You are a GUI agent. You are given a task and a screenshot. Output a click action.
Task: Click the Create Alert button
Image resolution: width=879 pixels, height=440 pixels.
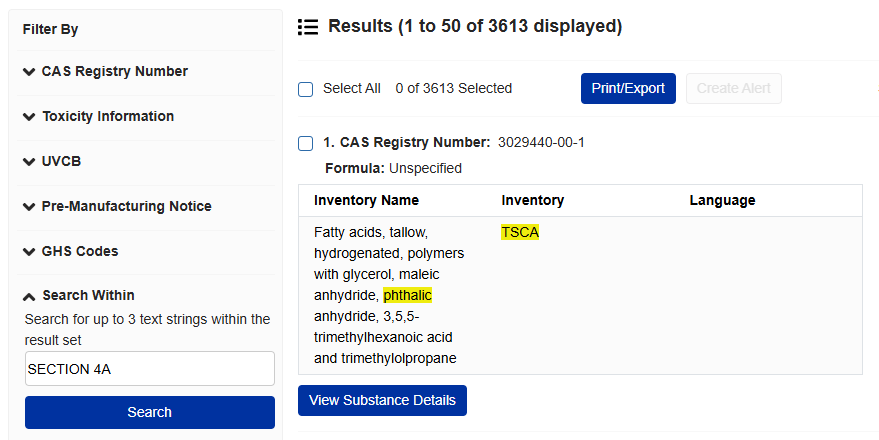734,89
